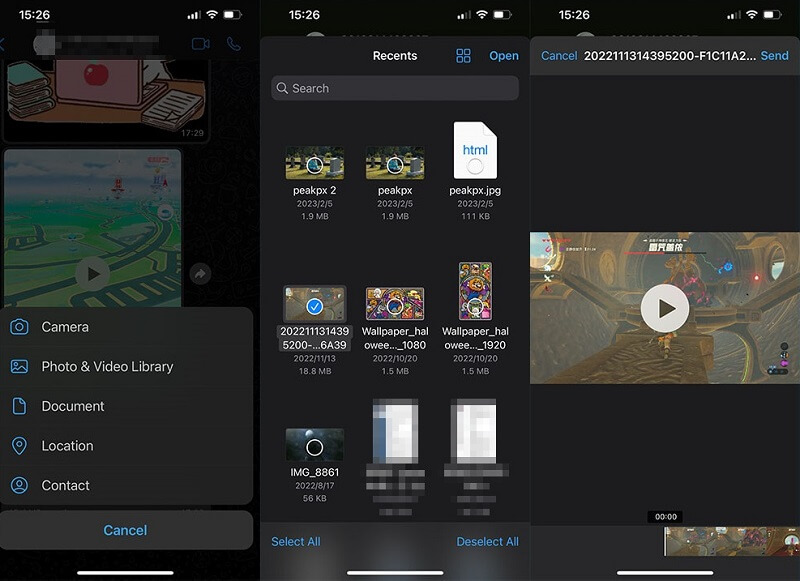Tap the peakpx 2 file name
Screen dimensions: 800x581
314,190
